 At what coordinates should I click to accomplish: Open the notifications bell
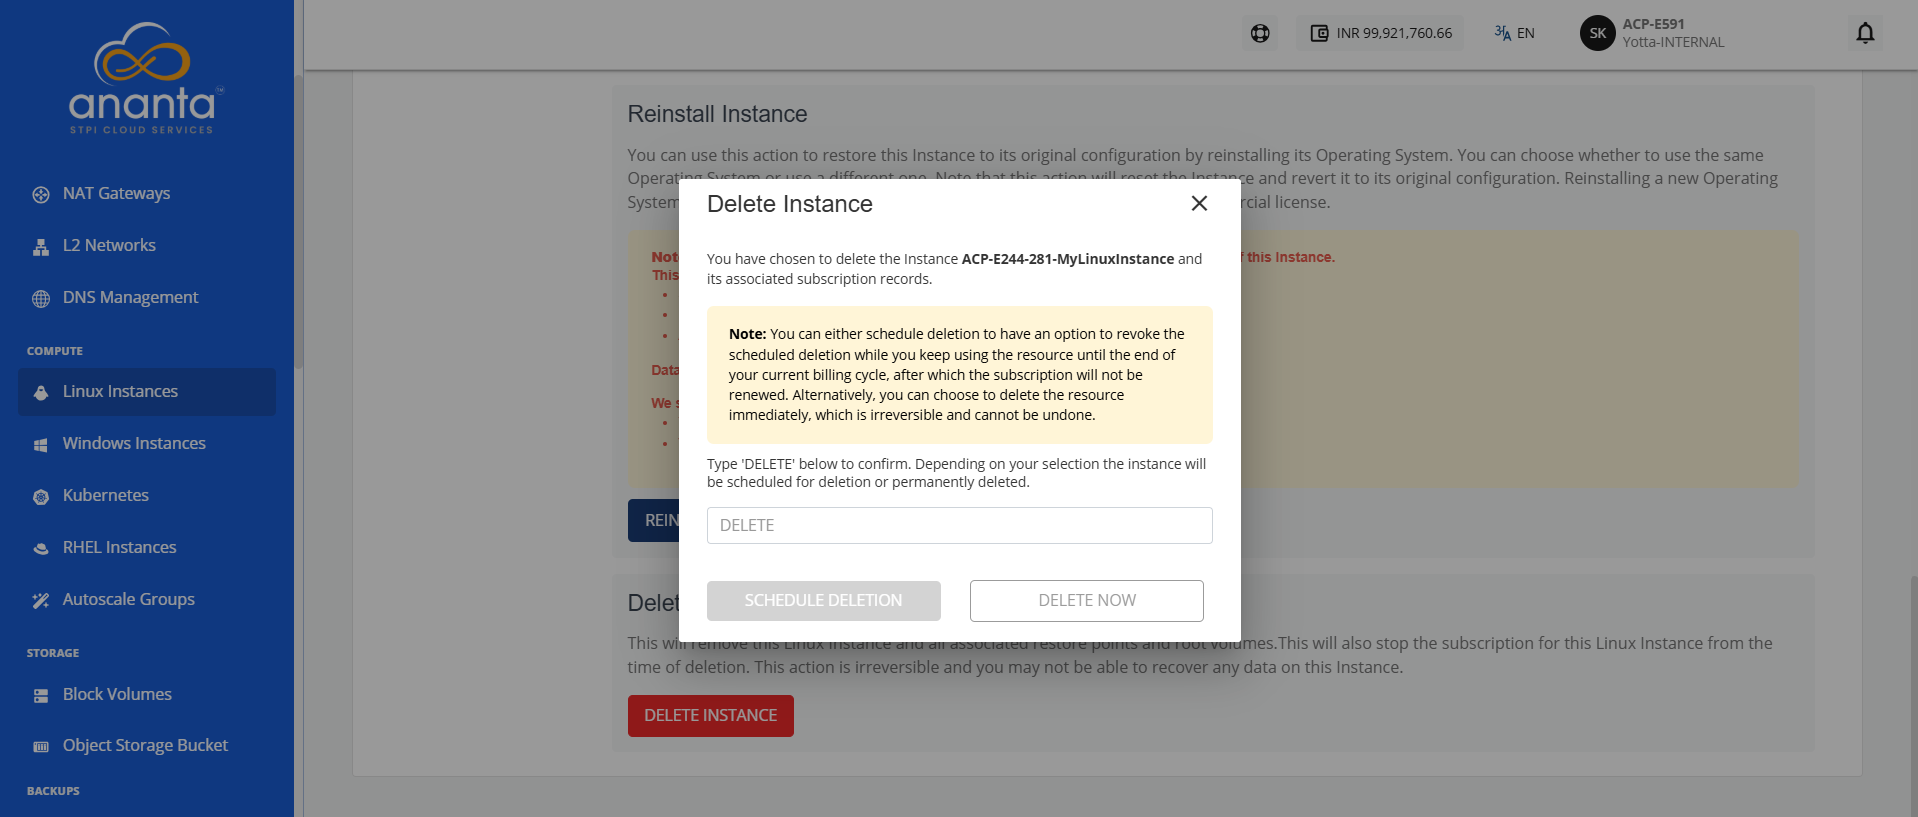pos(1865,33)
